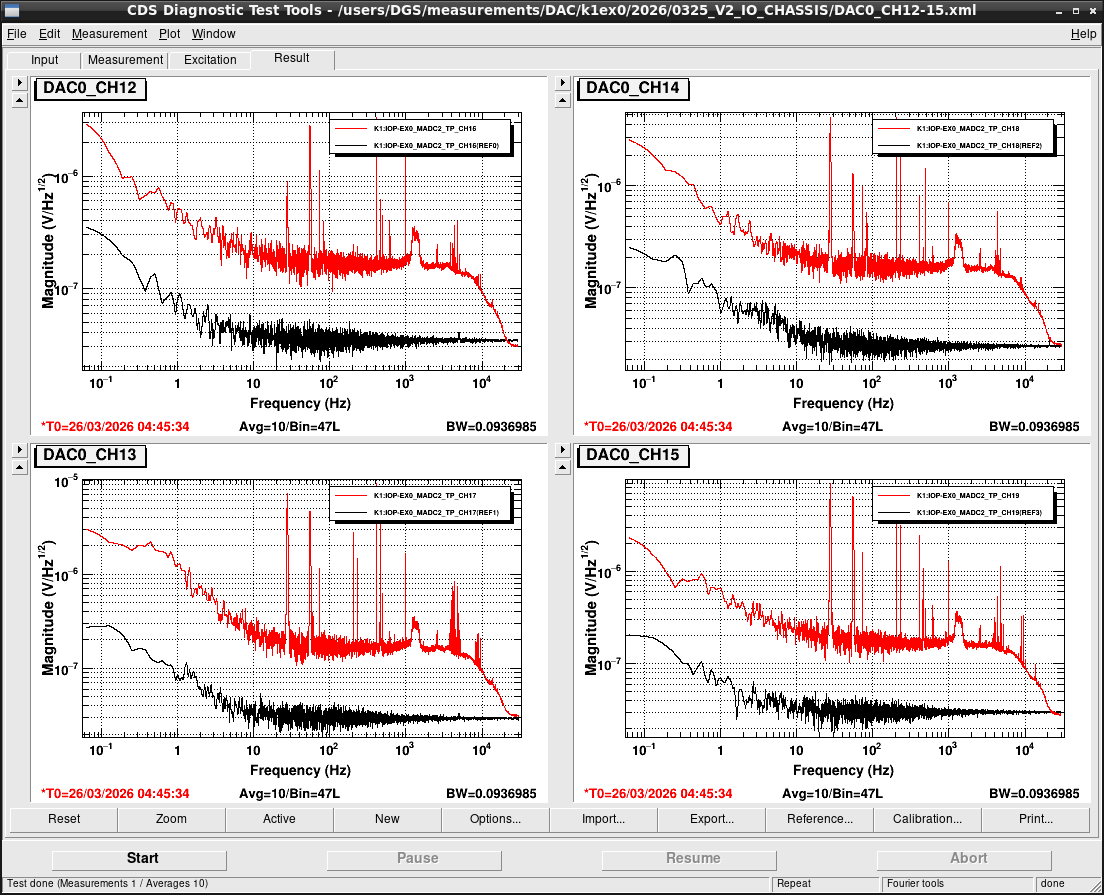Click up-arrow icon beside DAC0_CH14 plot
This screenshot has width=1104, height=895.
coord(562,101)
